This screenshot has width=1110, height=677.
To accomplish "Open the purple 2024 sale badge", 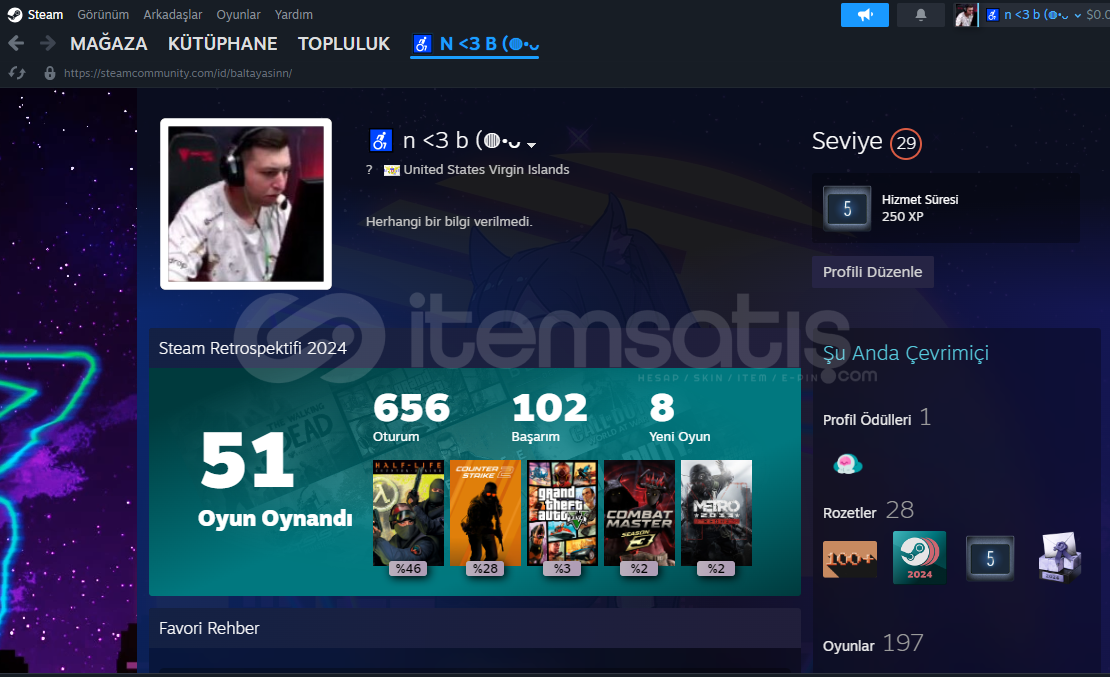I will pos(1059,557).
